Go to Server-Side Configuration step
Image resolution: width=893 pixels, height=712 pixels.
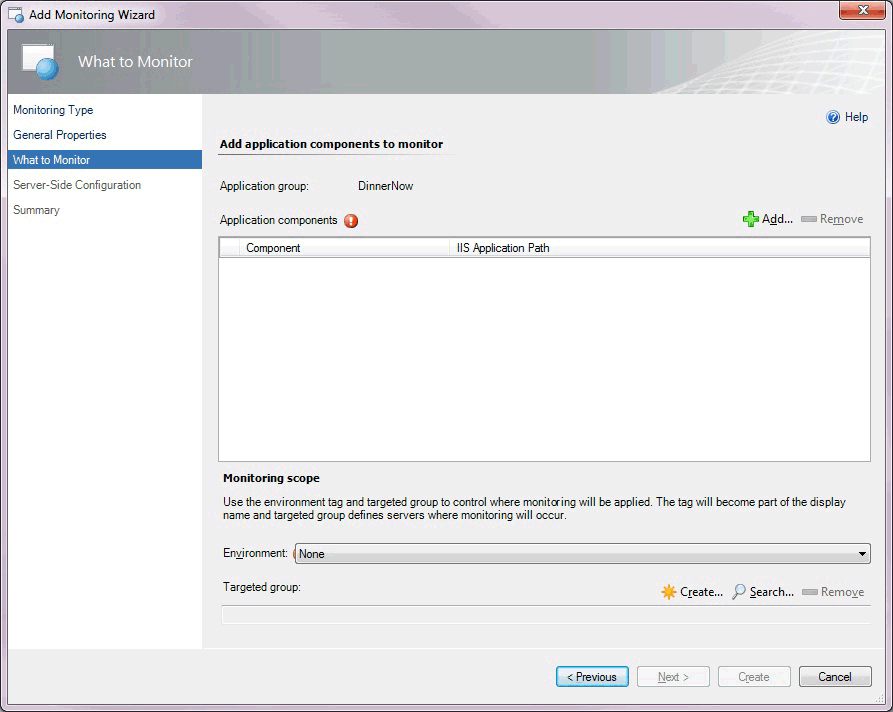(76, 185)
